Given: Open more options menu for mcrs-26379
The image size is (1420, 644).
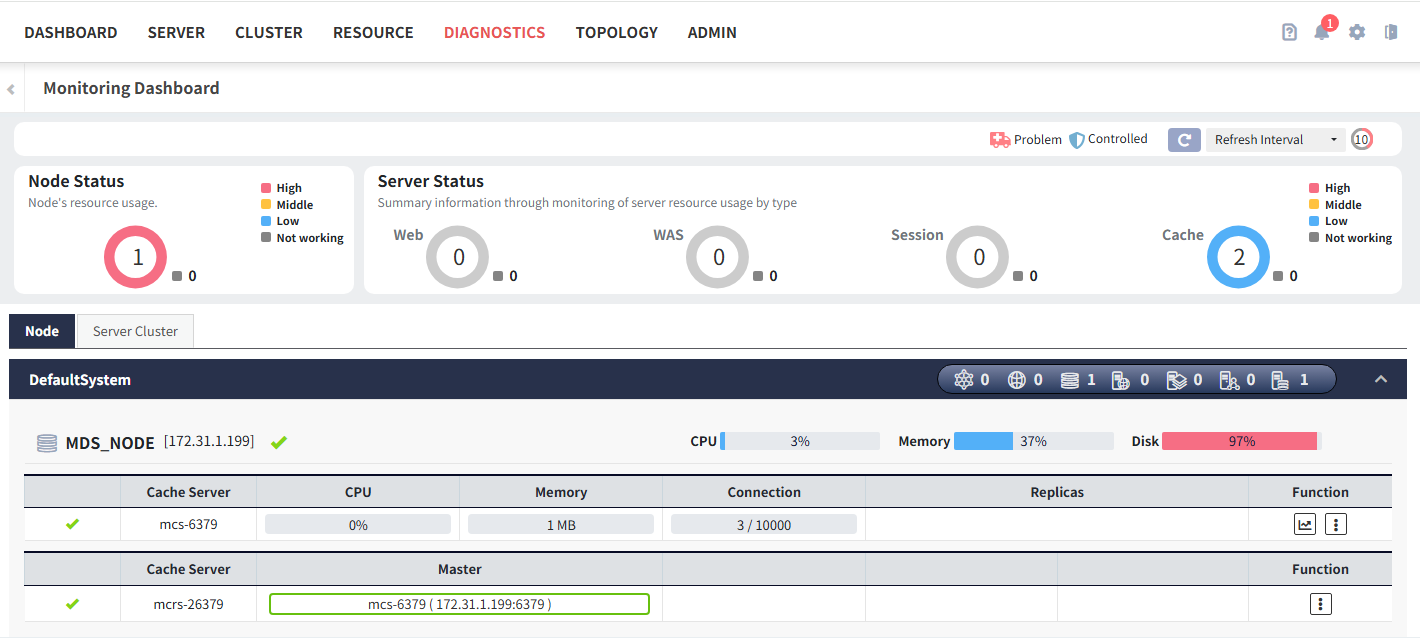Looking at the screenshot, I should pos(1320,603).
